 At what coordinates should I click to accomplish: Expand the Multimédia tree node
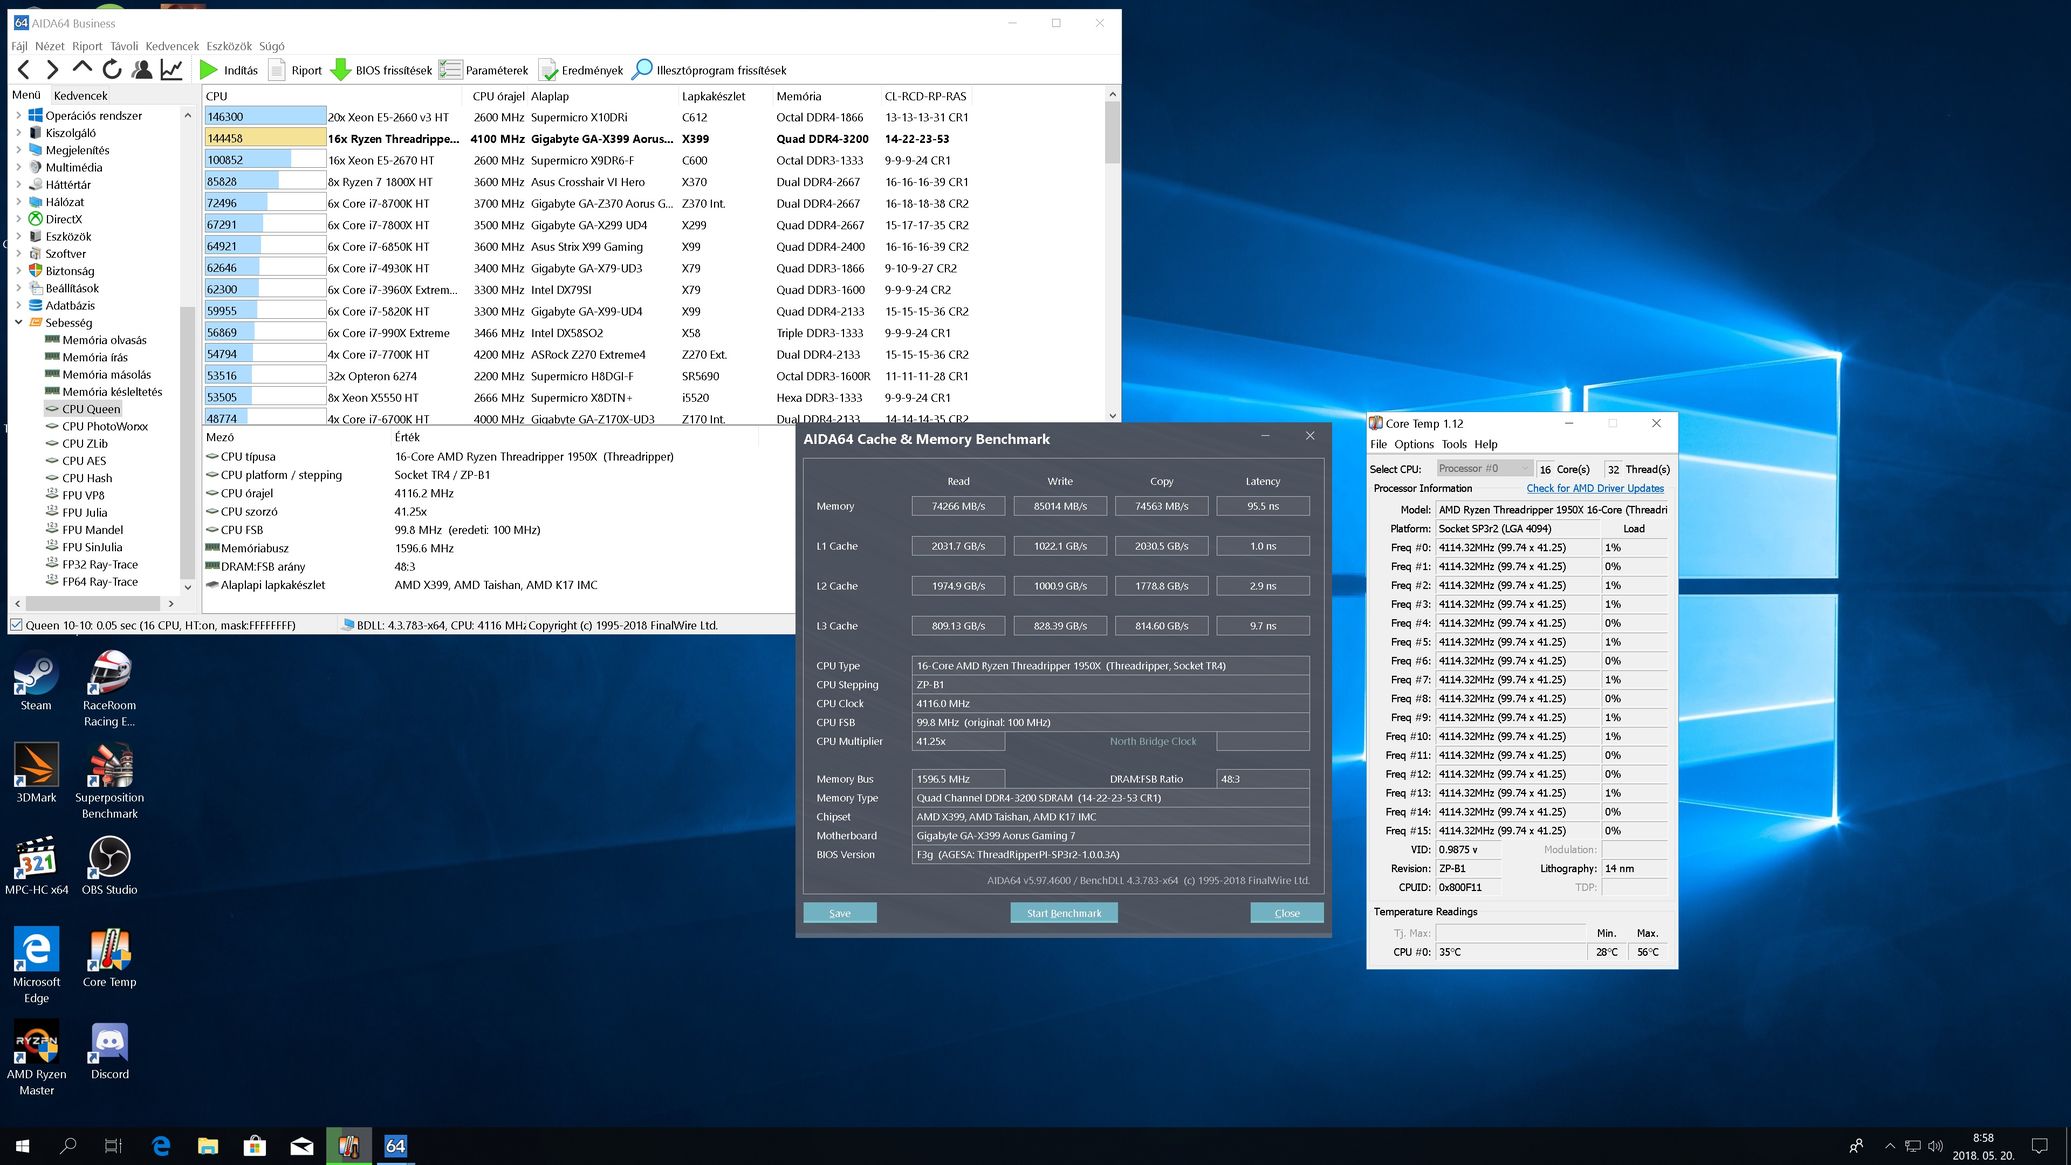point(18,167)
